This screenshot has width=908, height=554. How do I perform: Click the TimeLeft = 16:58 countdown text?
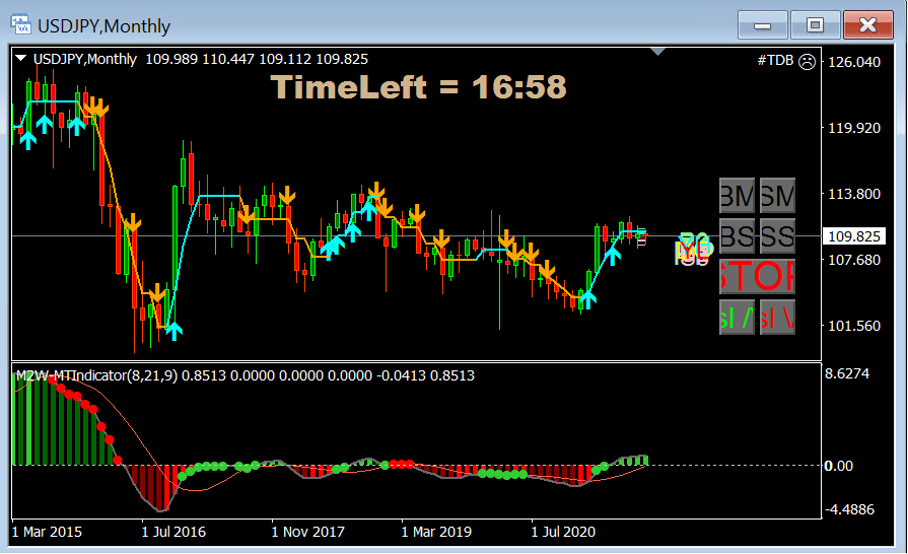click(418, 87)
